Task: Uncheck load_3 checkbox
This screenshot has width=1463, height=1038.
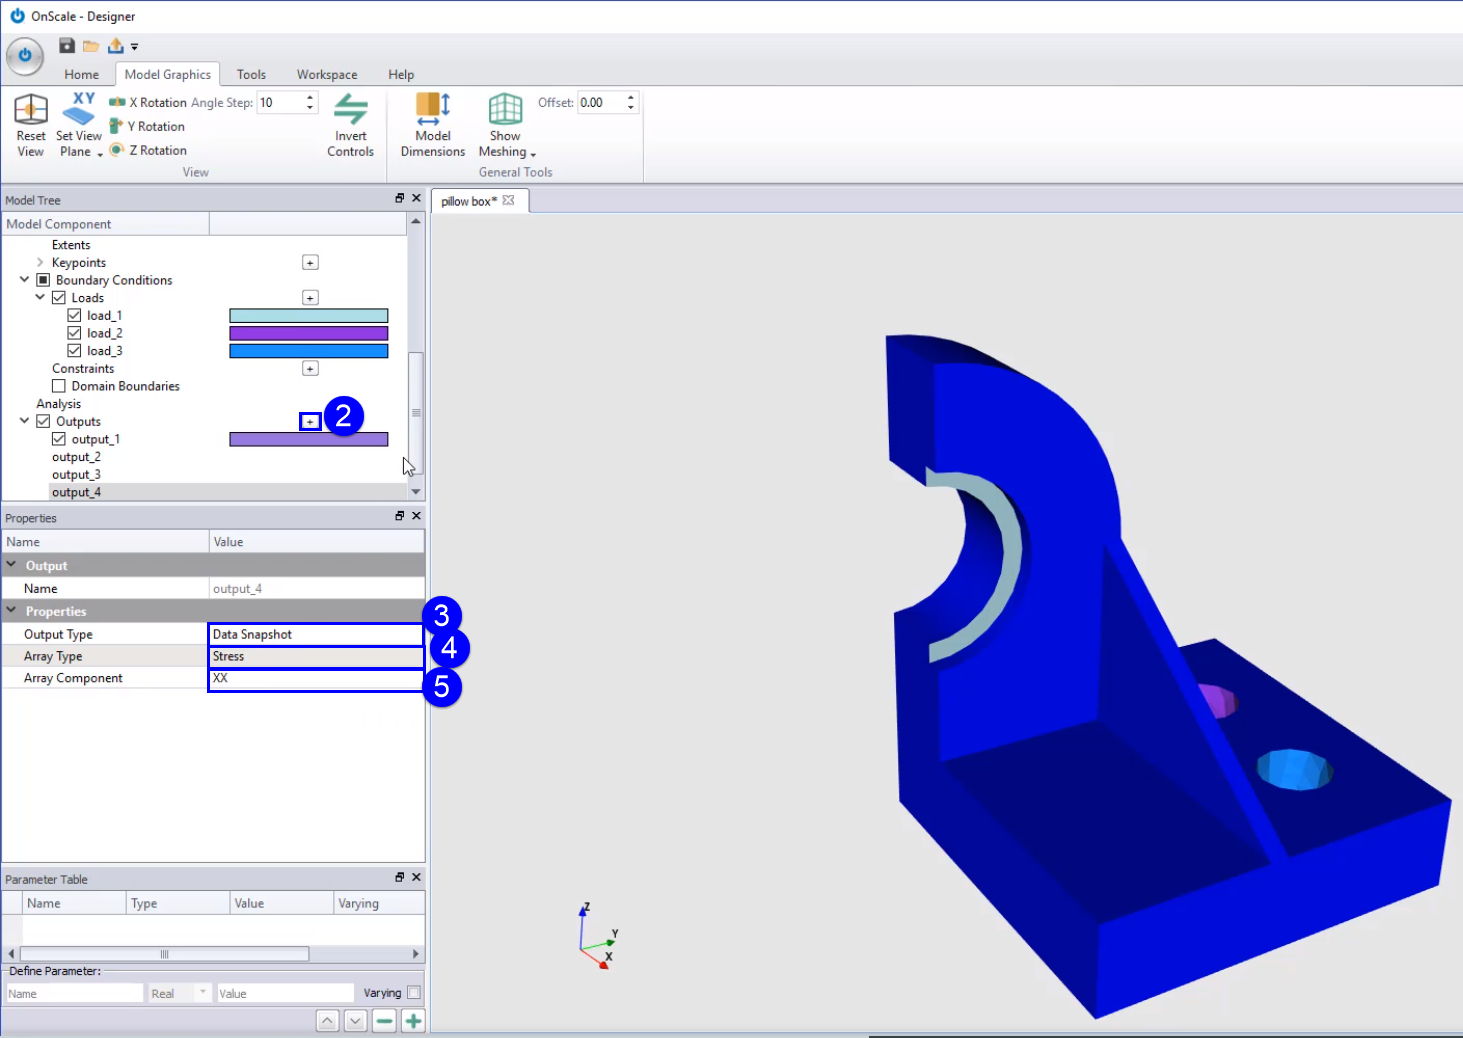Action: pyautogui.click(x=74, y=351)
